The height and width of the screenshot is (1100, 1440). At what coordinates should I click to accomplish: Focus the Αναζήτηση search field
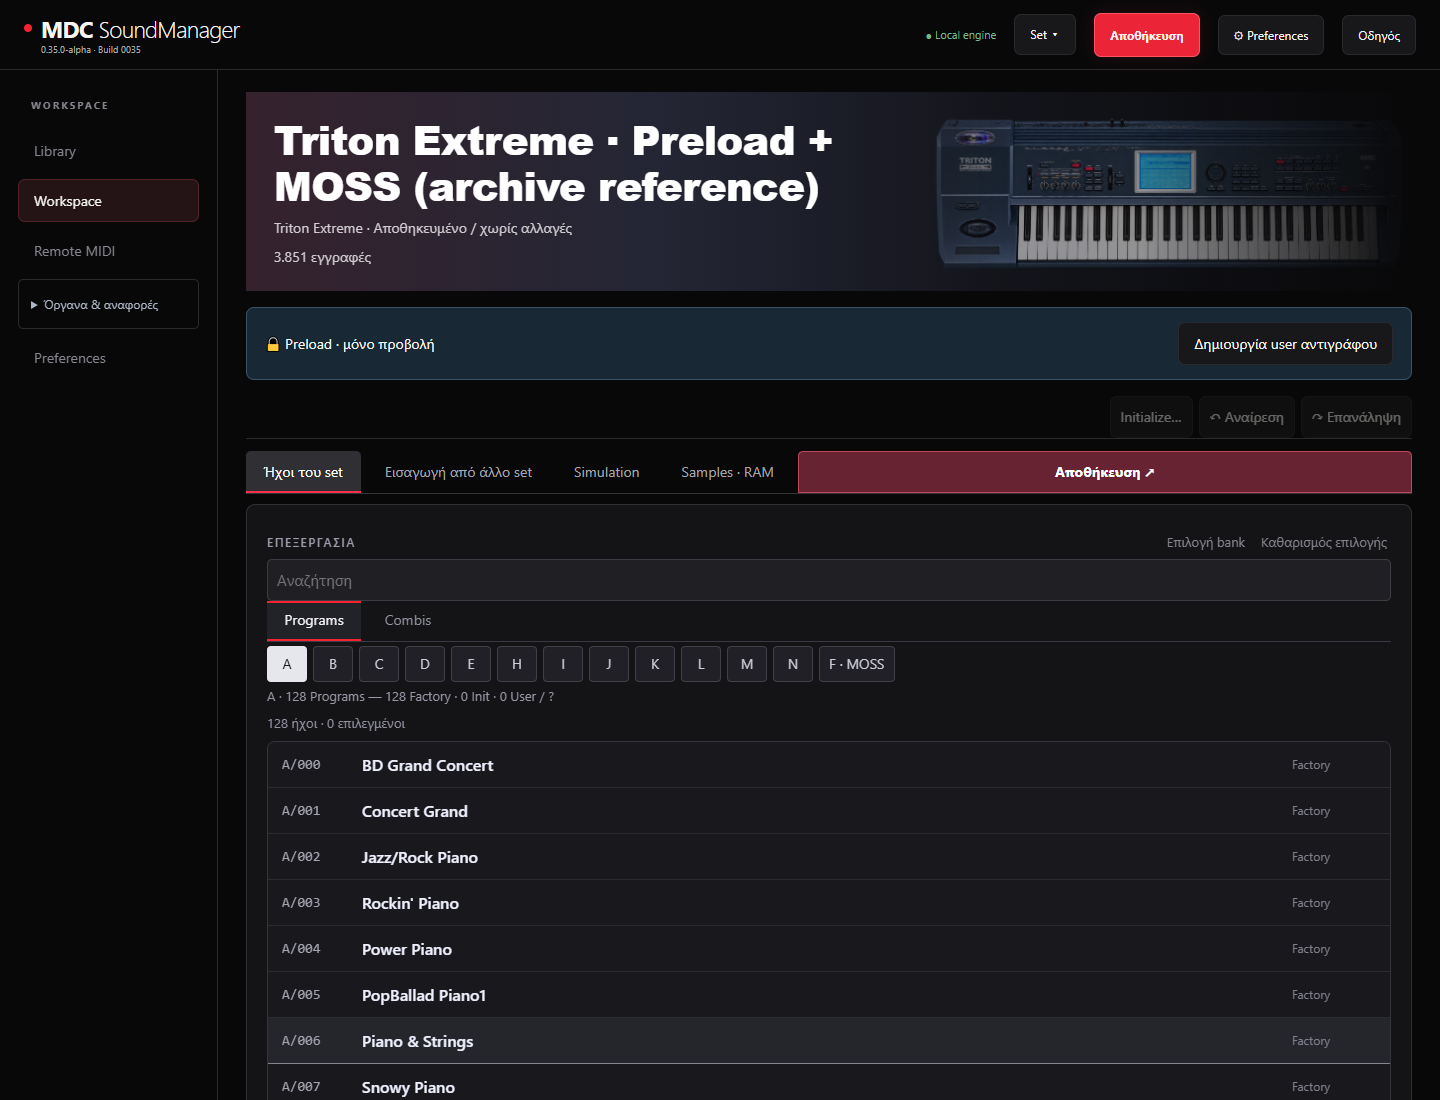[828, 580]
